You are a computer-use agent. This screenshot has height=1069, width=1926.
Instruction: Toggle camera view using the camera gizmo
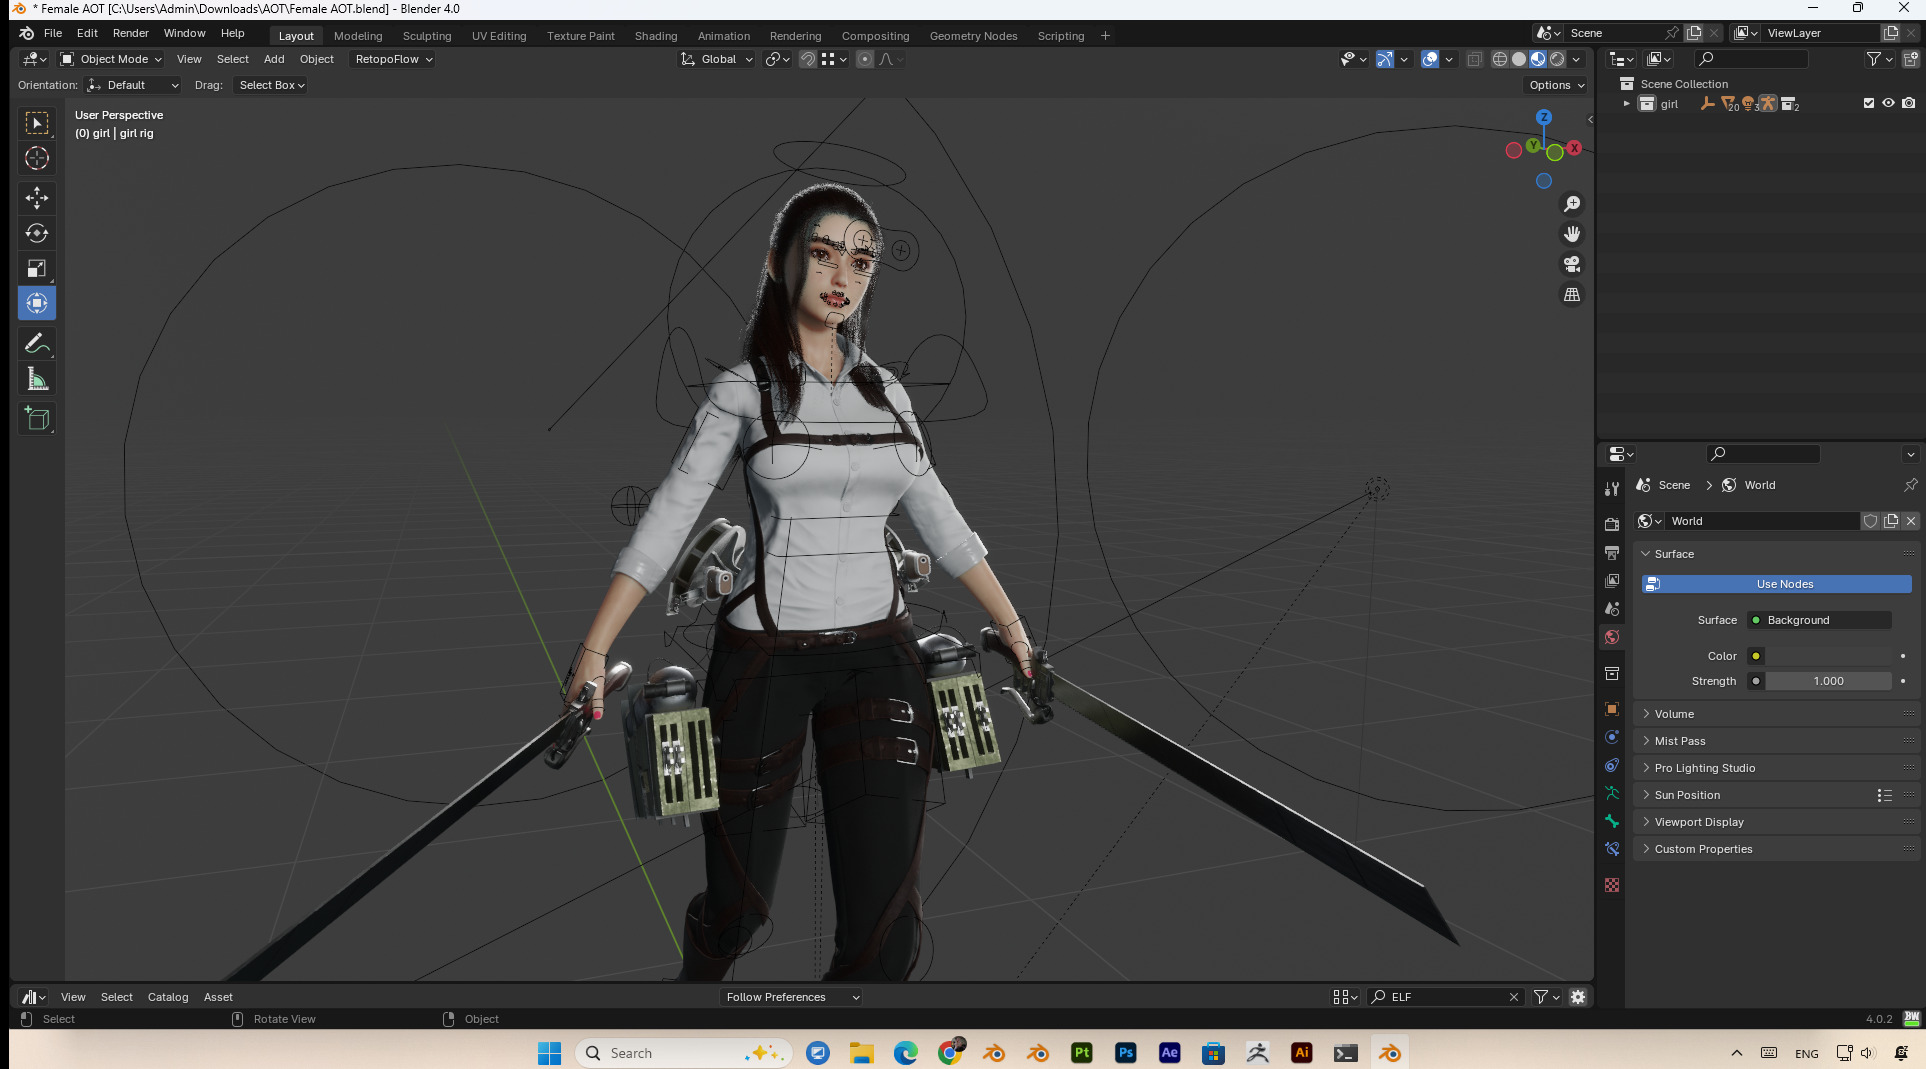click(1572, 264)
